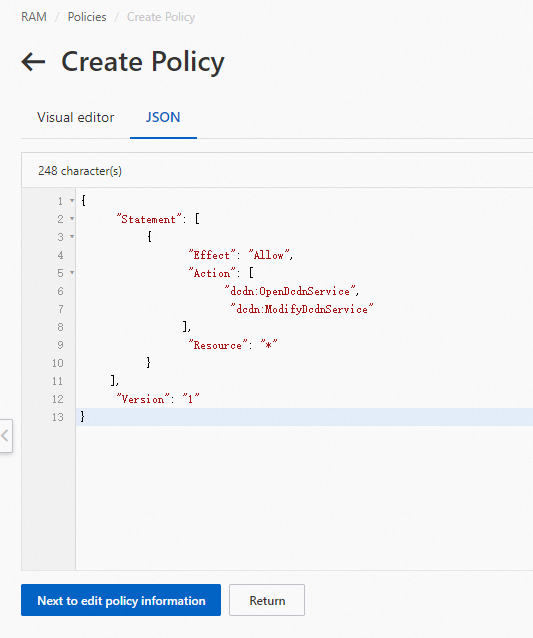Click the "Action" key on line 5
The height and width of the screenshot is (638, 533).
212,273
